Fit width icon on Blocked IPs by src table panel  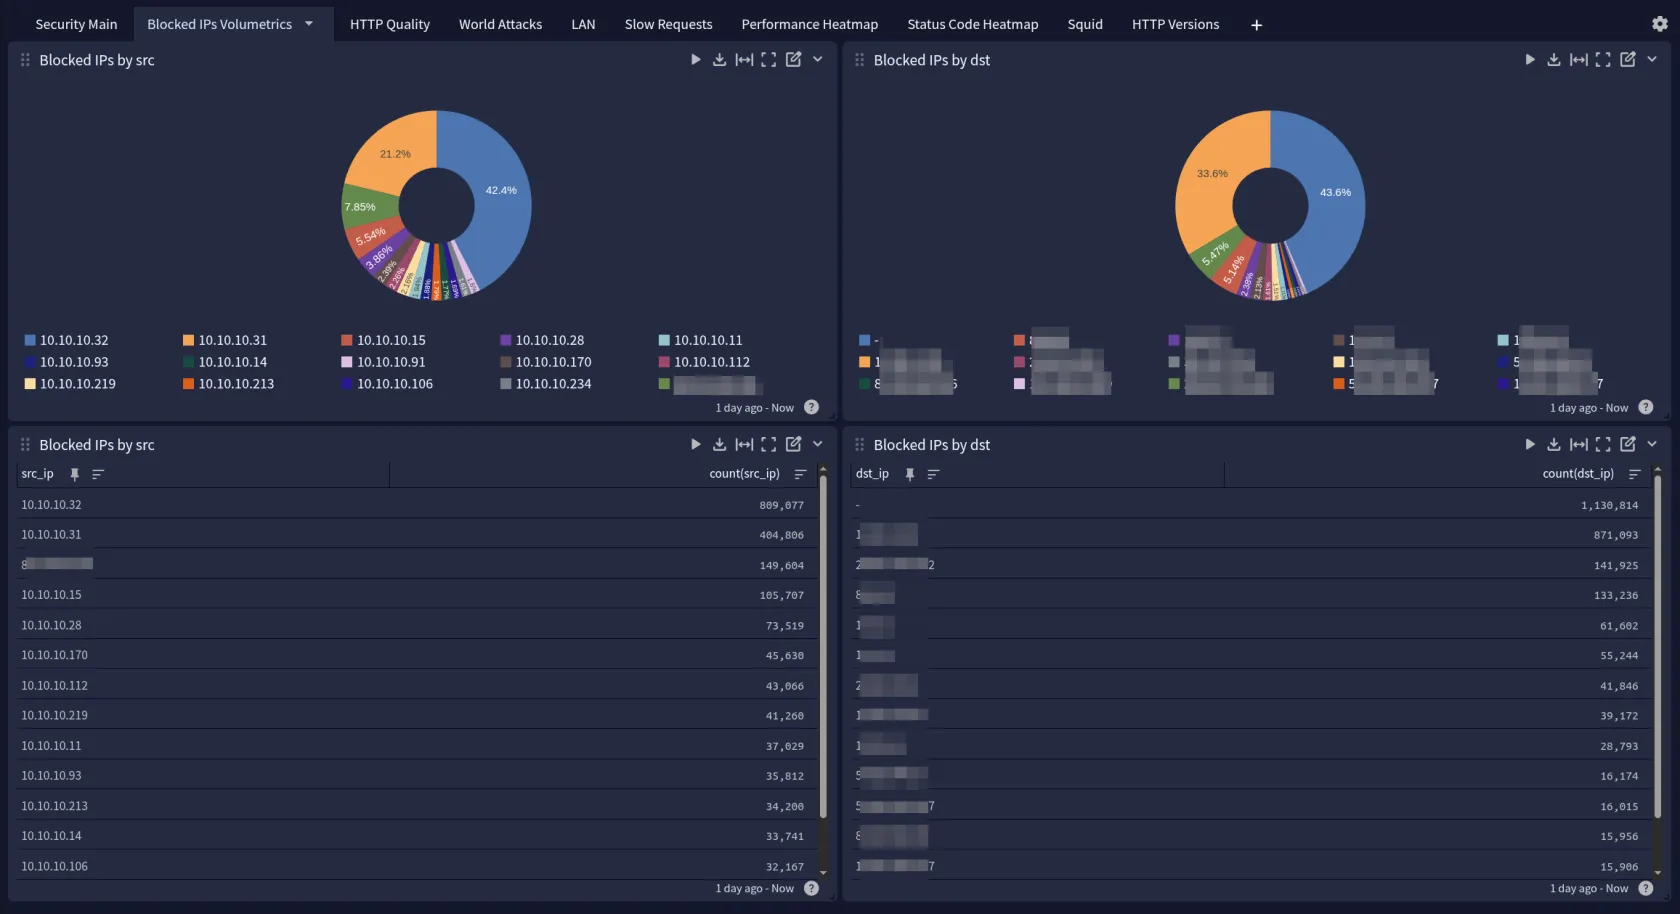click(744, 444)
